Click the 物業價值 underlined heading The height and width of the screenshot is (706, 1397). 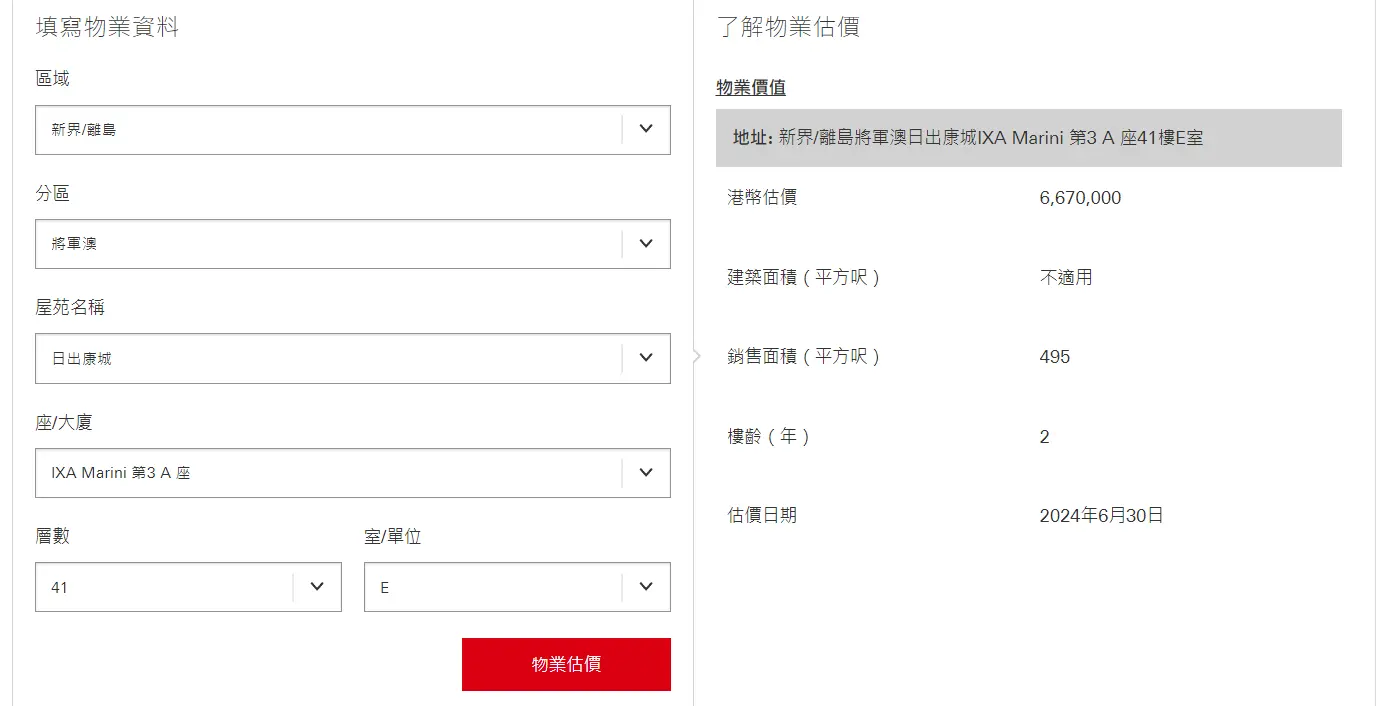751,88
